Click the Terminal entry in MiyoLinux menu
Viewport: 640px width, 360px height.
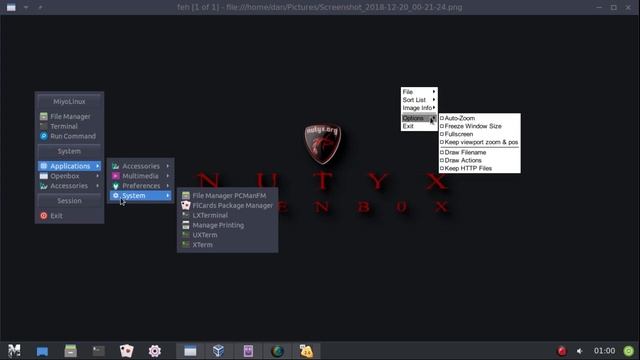[x=69, y=126]
